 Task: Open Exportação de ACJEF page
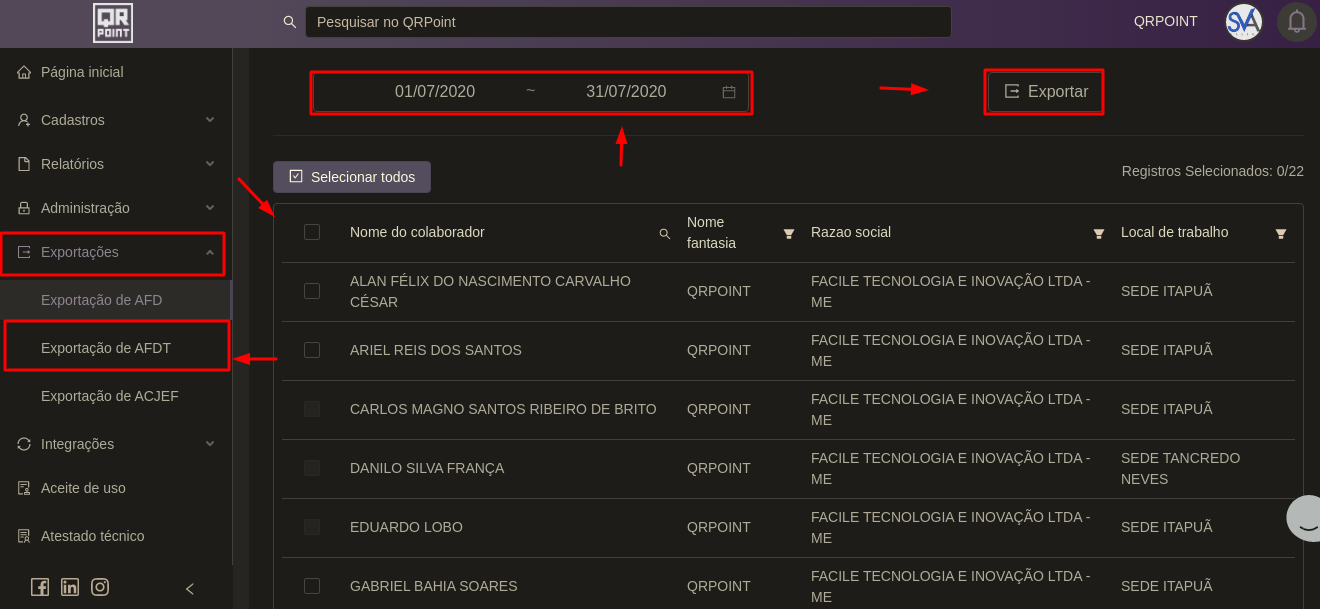[x=110, y=396]
